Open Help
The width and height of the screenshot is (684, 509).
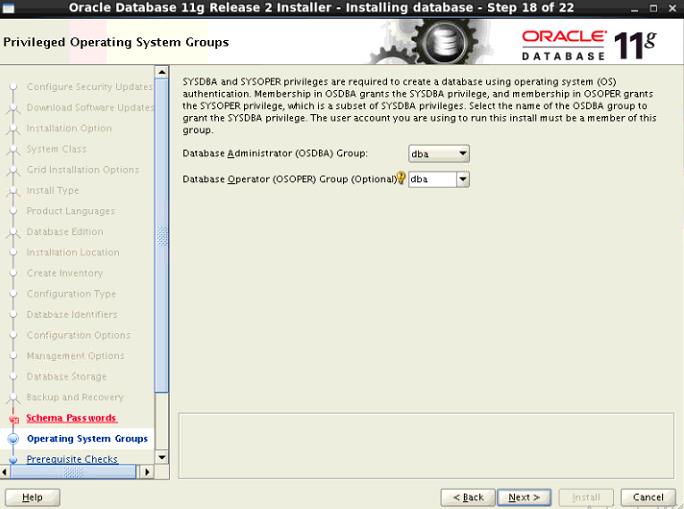(x=32, y=497)
